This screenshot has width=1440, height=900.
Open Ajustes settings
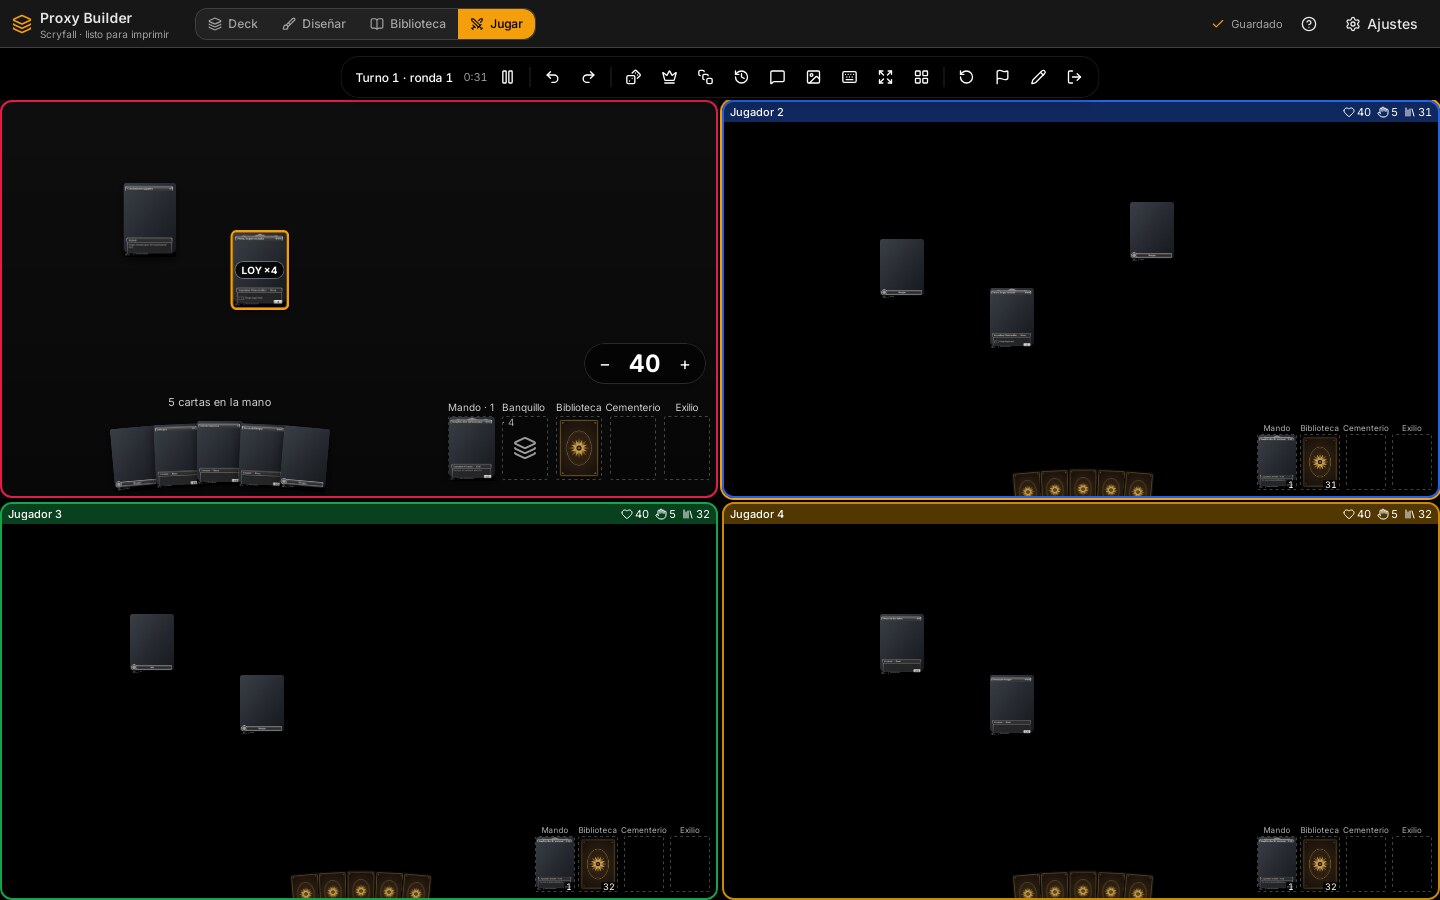[x=1381, y=24]
